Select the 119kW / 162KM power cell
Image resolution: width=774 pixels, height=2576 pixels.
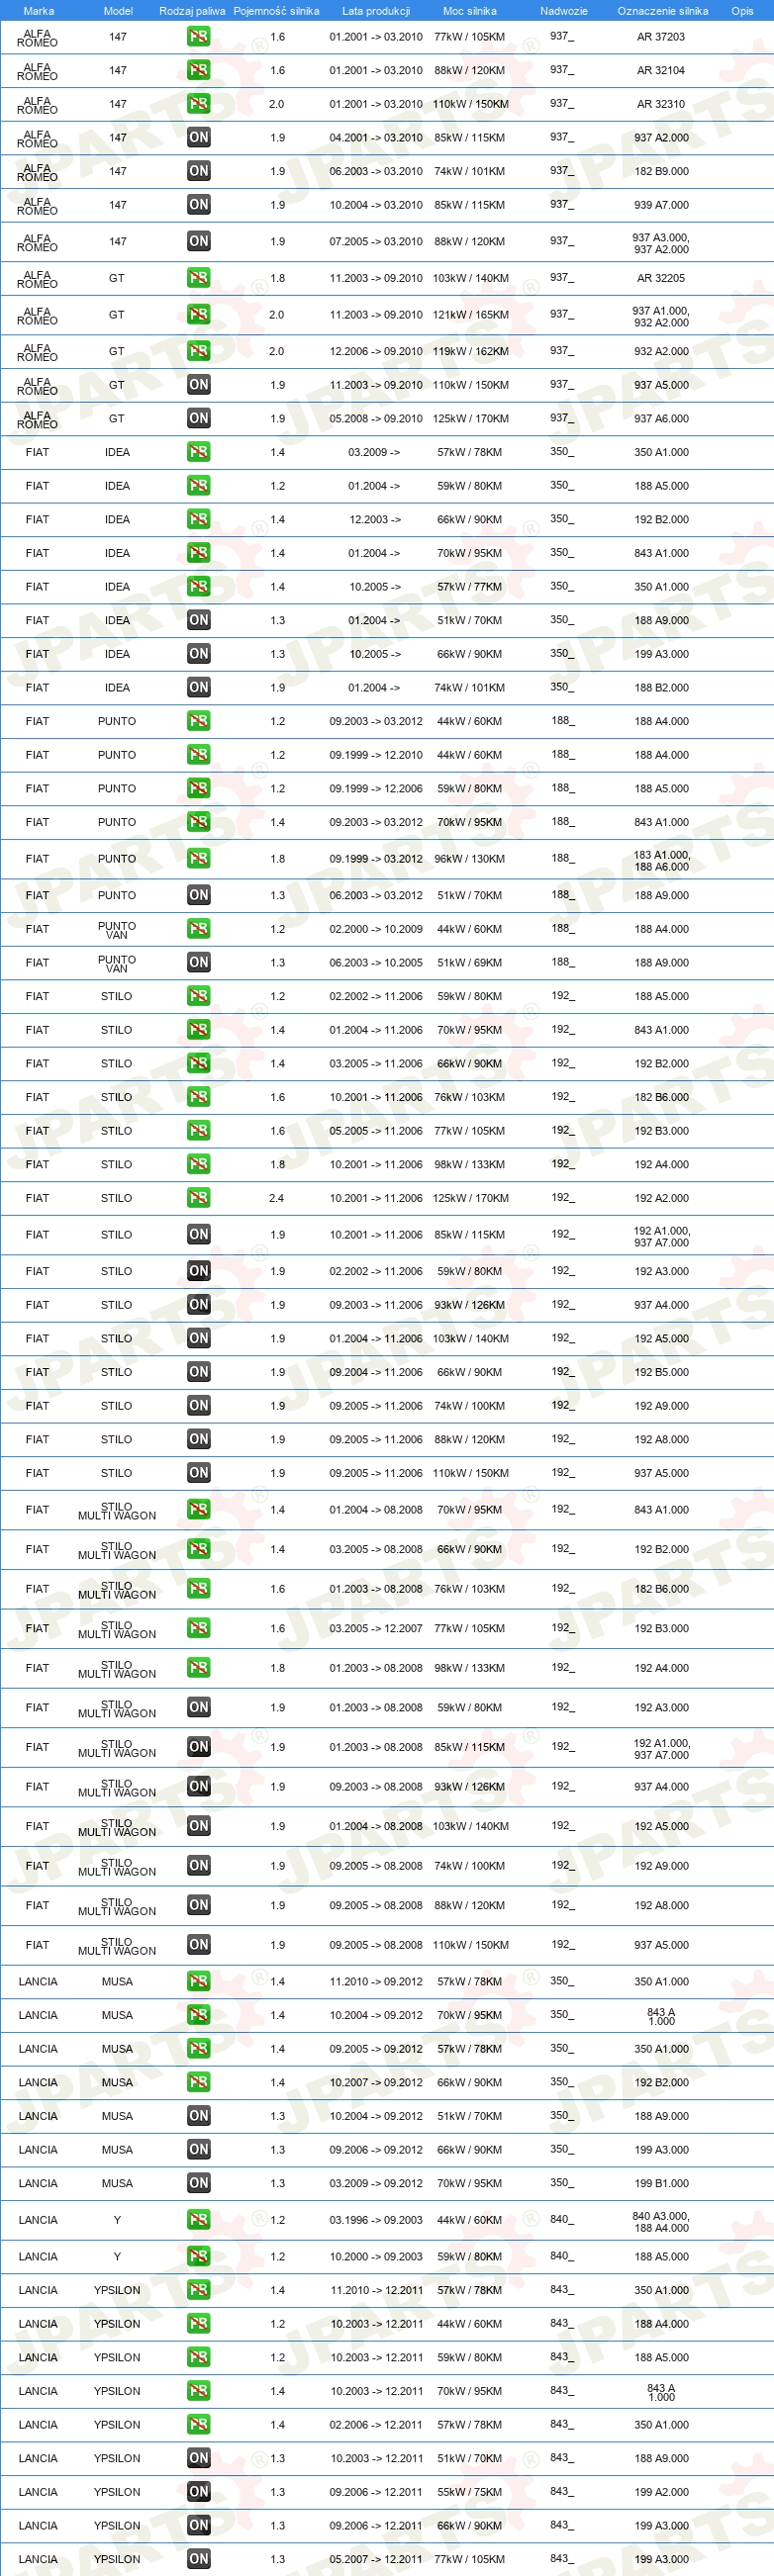pos(470,351)
